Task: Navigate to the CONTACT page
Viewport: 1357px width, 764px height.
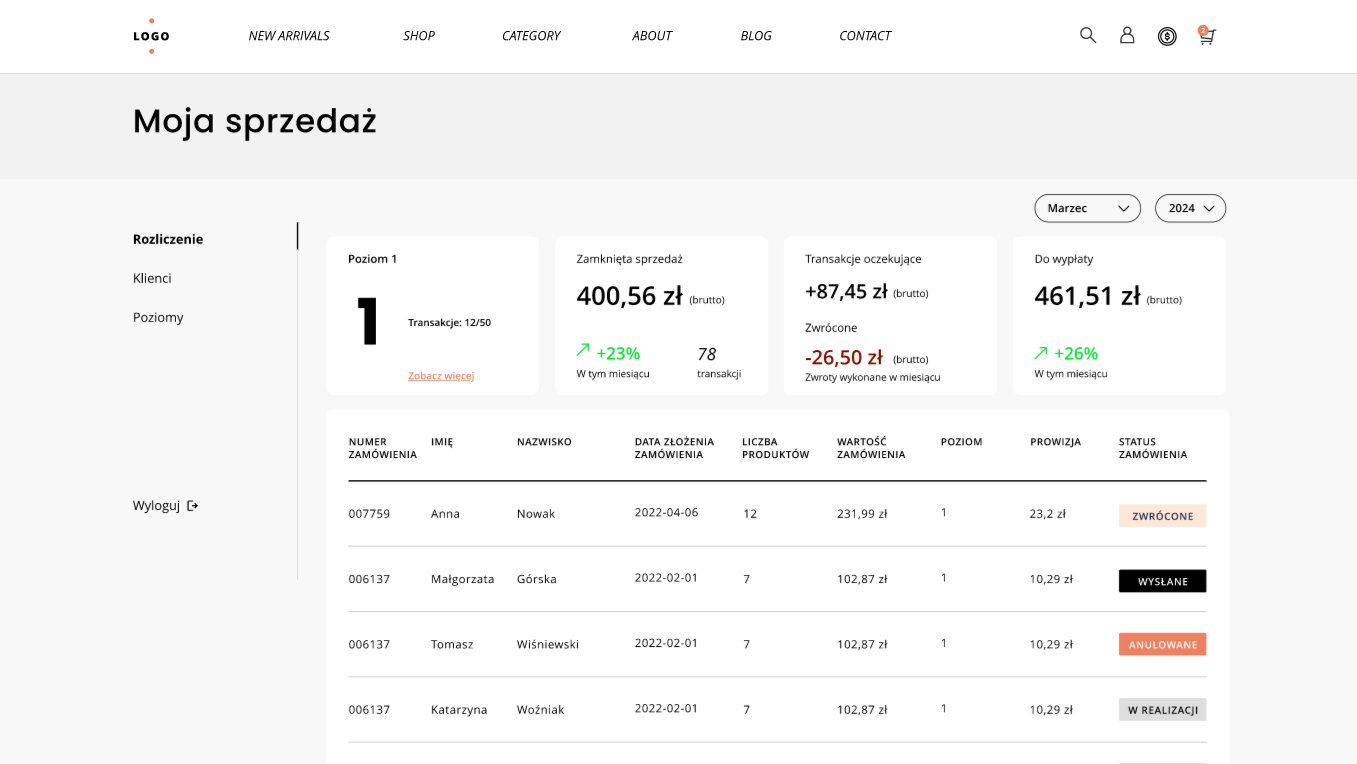Action: pyautogui.click(x=865, y=36)
